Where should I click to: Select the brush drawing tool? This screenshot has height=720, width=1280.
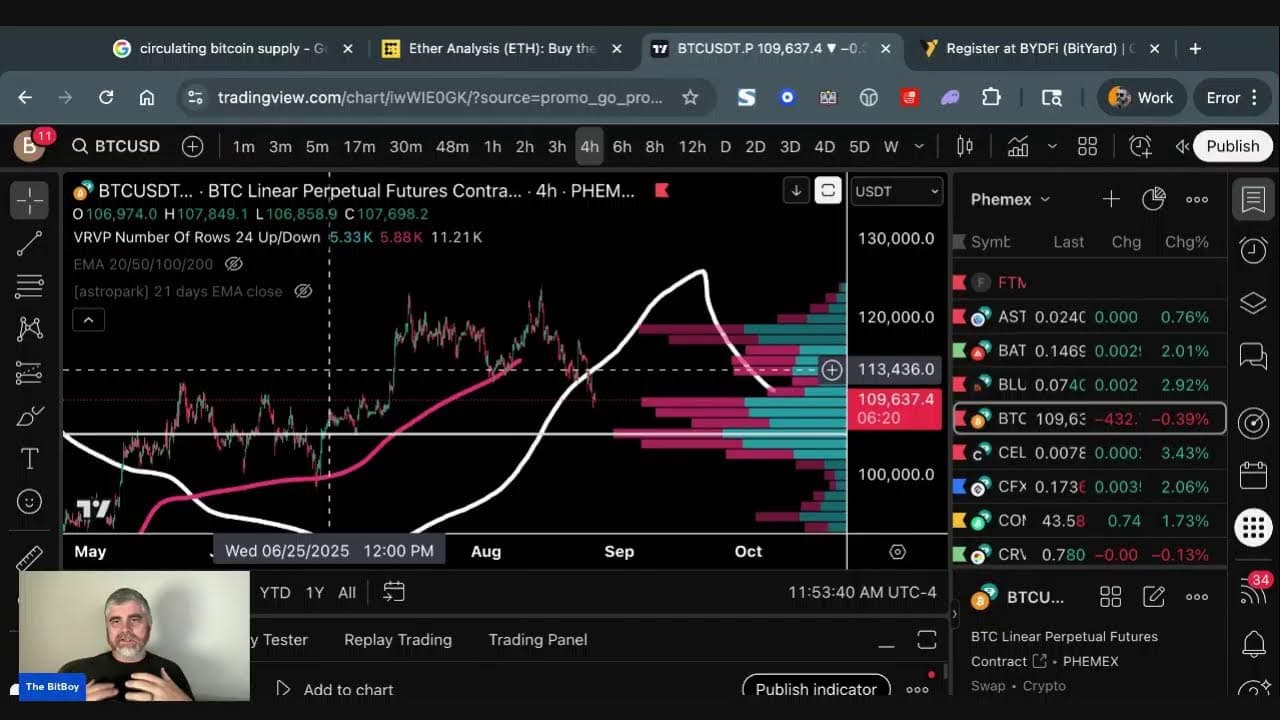pyautogui.click(x=30, y=415)
